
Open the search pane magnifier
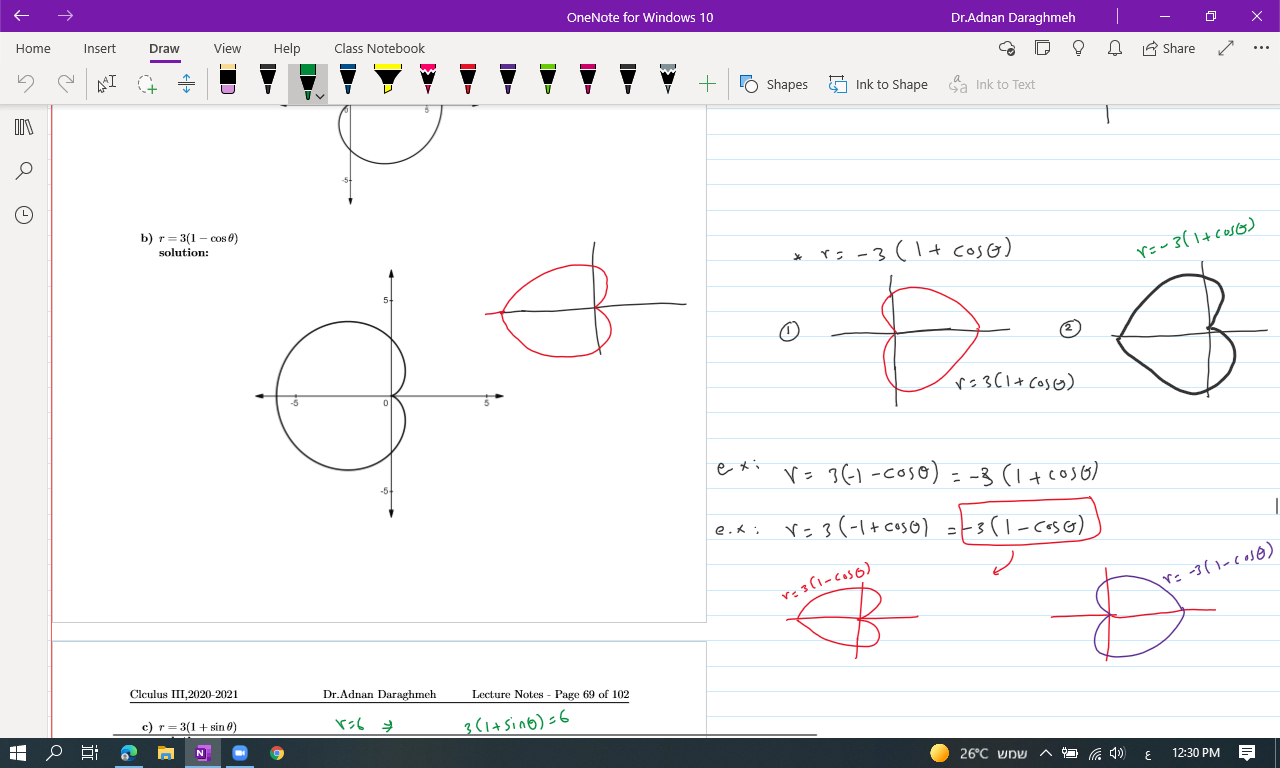24,171
